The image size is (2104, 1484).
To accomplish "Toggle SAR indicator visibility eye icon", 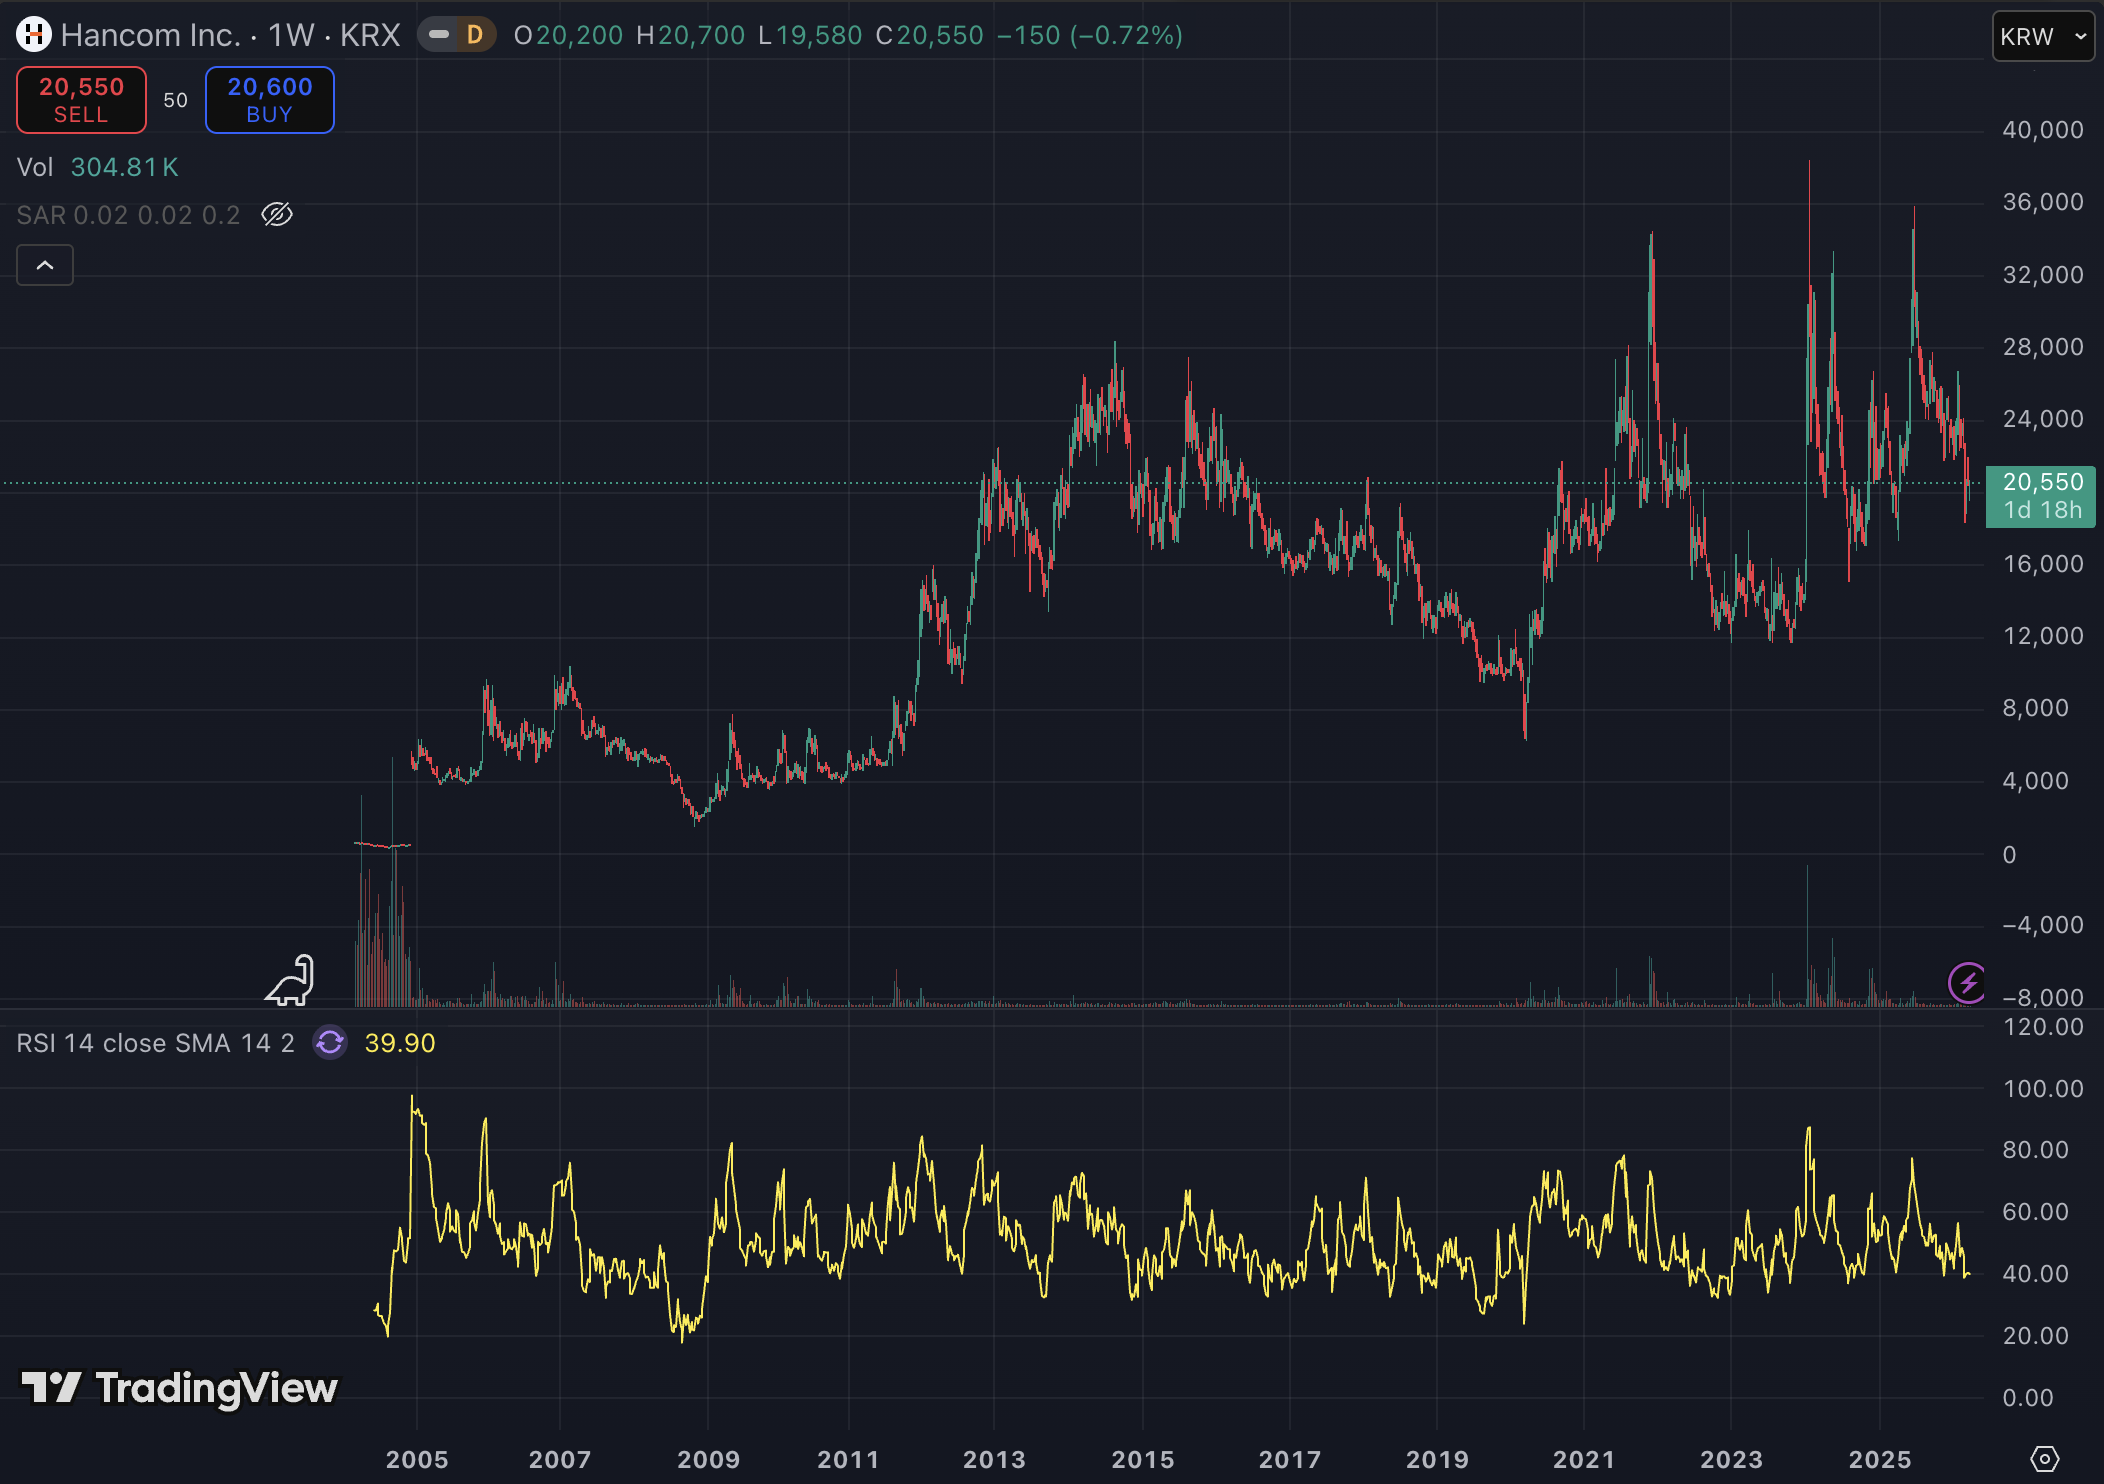I will [277, 215].
